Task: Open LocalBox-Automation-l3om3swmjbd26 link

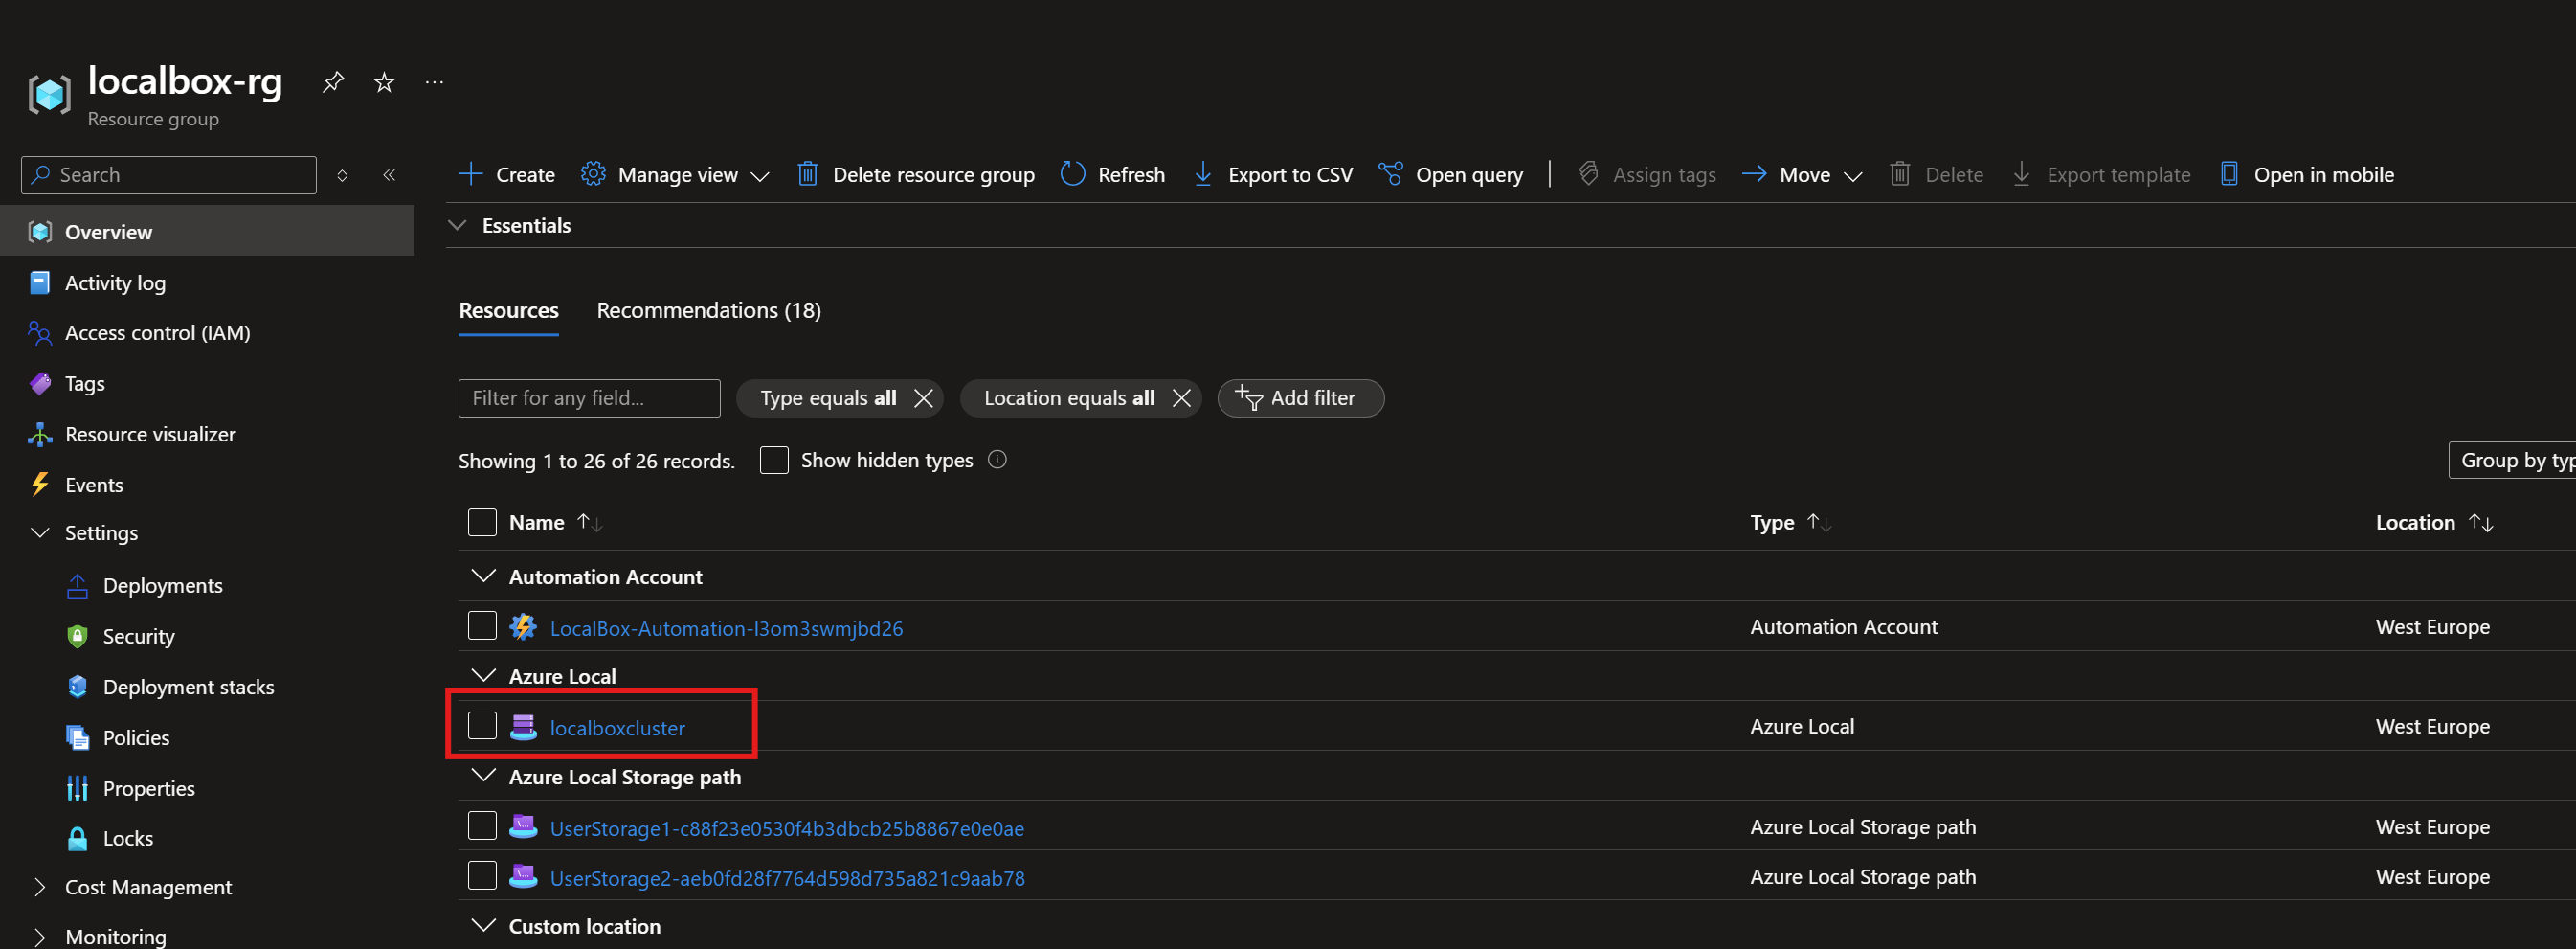Action: tap(726, 628)
